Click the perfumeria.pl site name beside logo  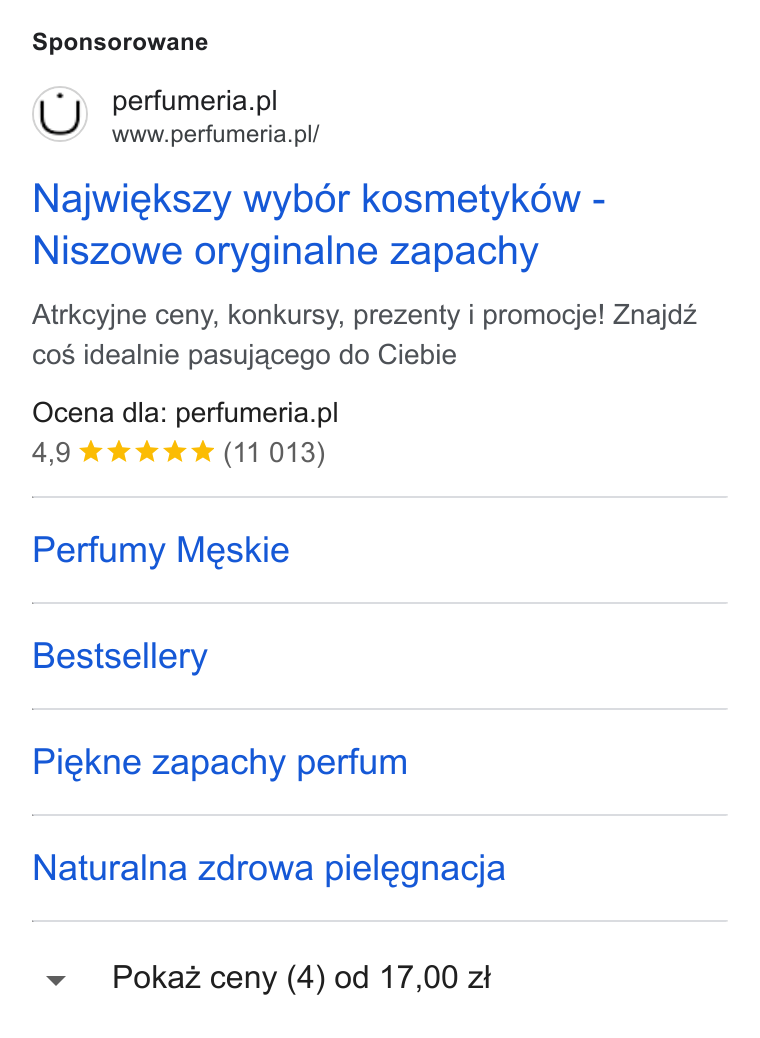point(195,101)
